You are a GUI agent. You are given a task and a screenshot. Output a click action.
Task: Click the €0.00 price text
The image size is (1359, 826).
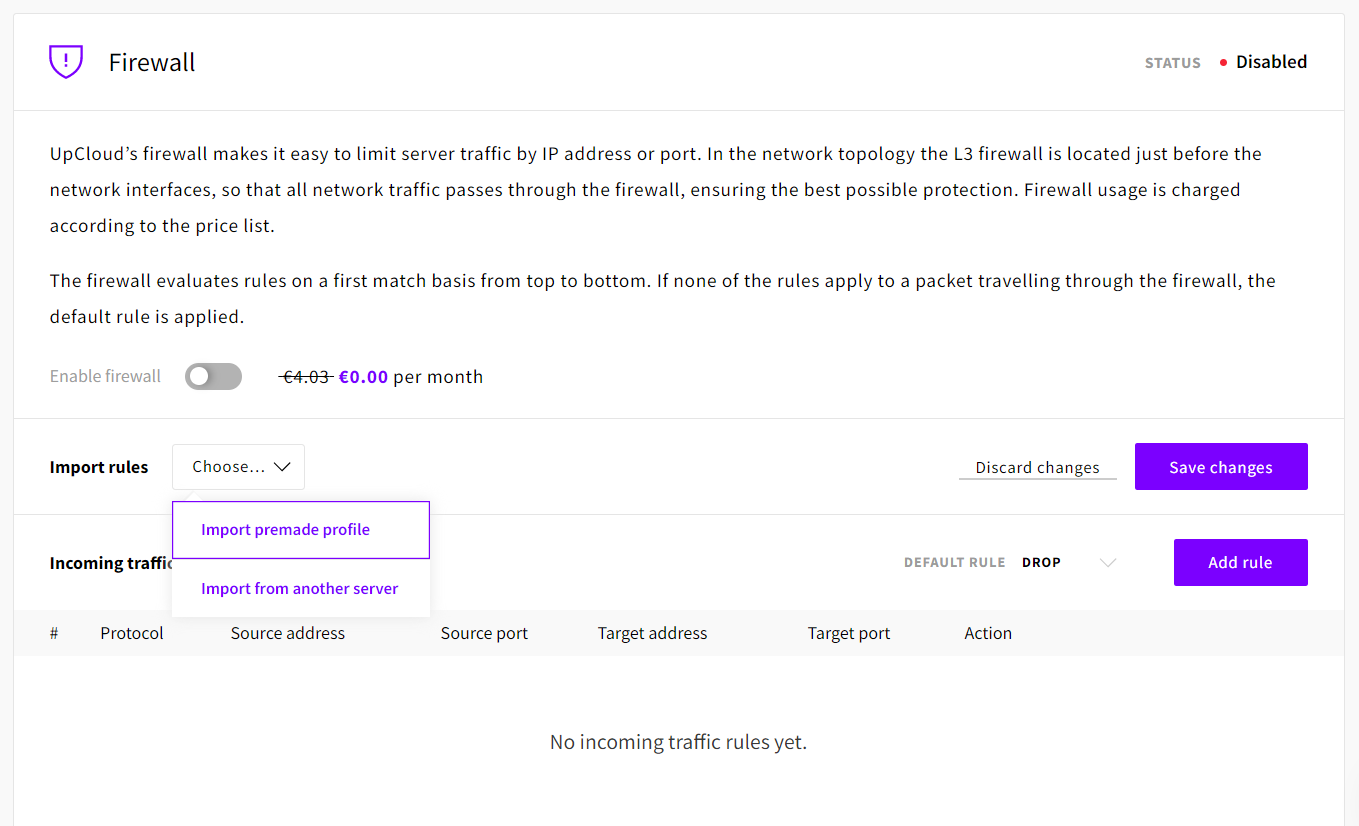(363, 377)
